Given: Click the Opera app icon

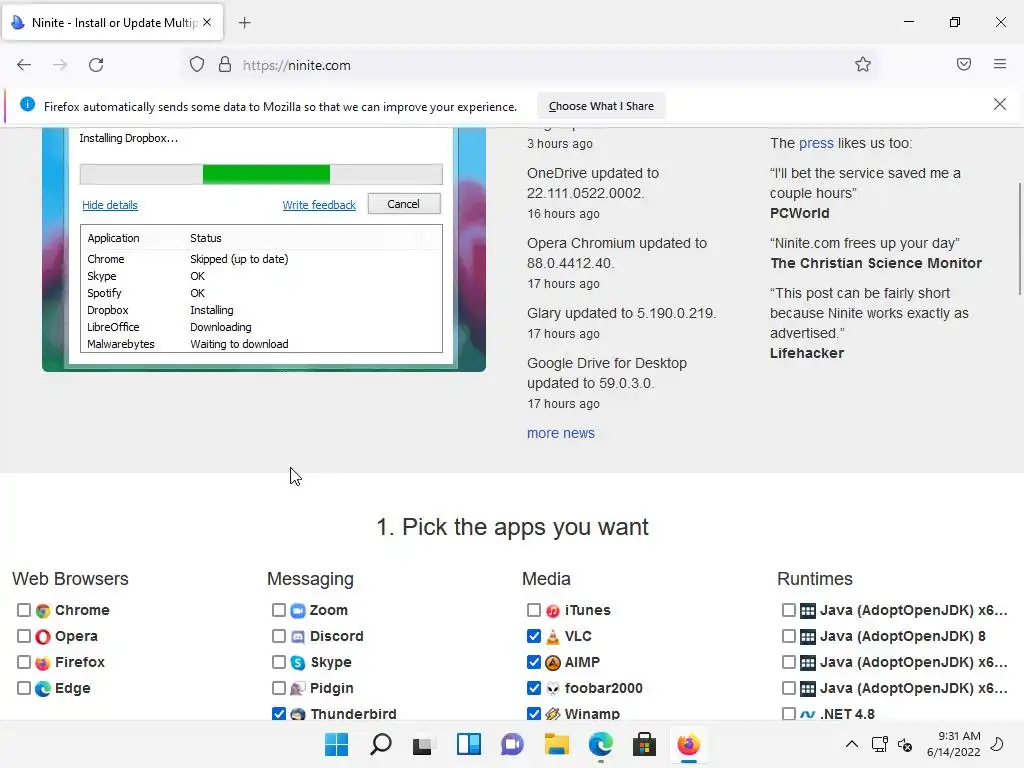Looking at the screenshot, I should pos(43,637).
